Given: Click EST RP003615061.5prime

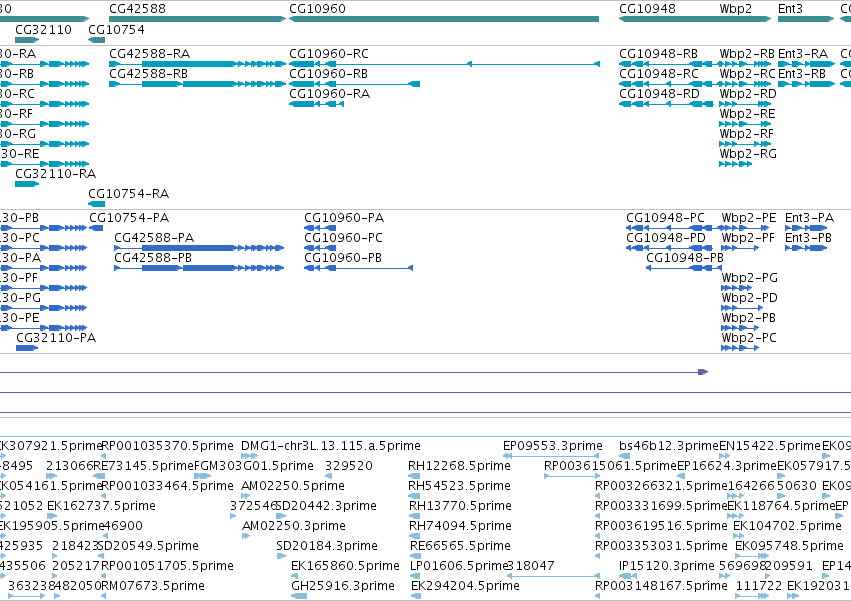Looking at the screenshot, I should 611,466.
